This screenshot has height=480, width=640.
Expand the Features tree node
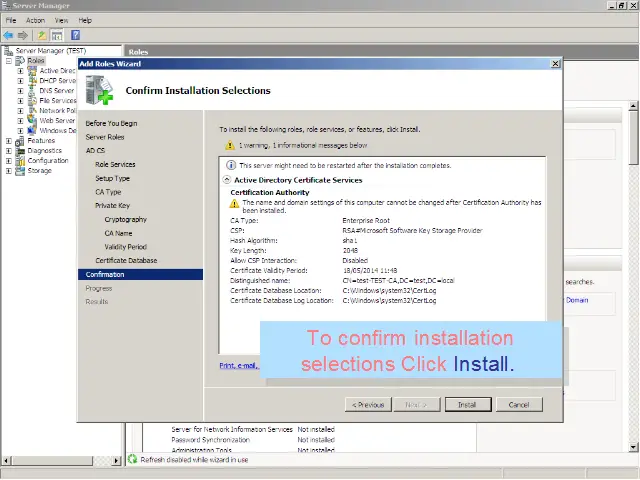click(x=9, y=141)
